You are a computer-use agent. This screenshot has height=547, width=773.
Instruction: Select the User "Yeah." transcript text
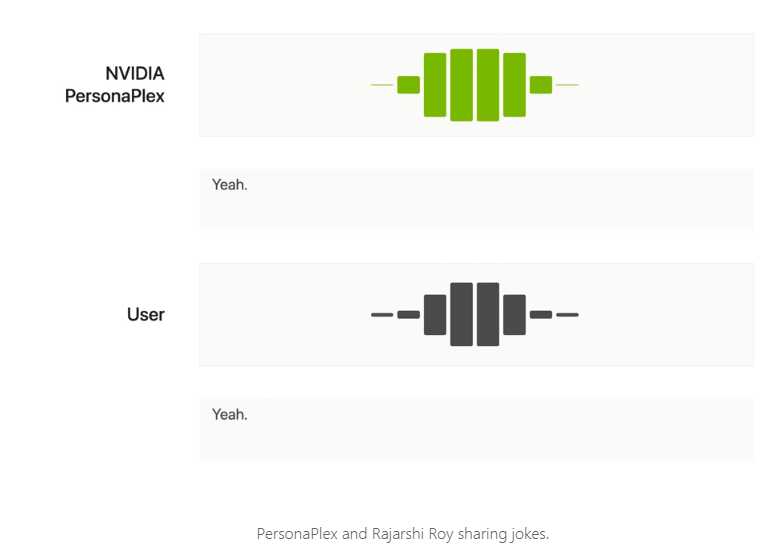pyautogui.click(x=229, y=414)
